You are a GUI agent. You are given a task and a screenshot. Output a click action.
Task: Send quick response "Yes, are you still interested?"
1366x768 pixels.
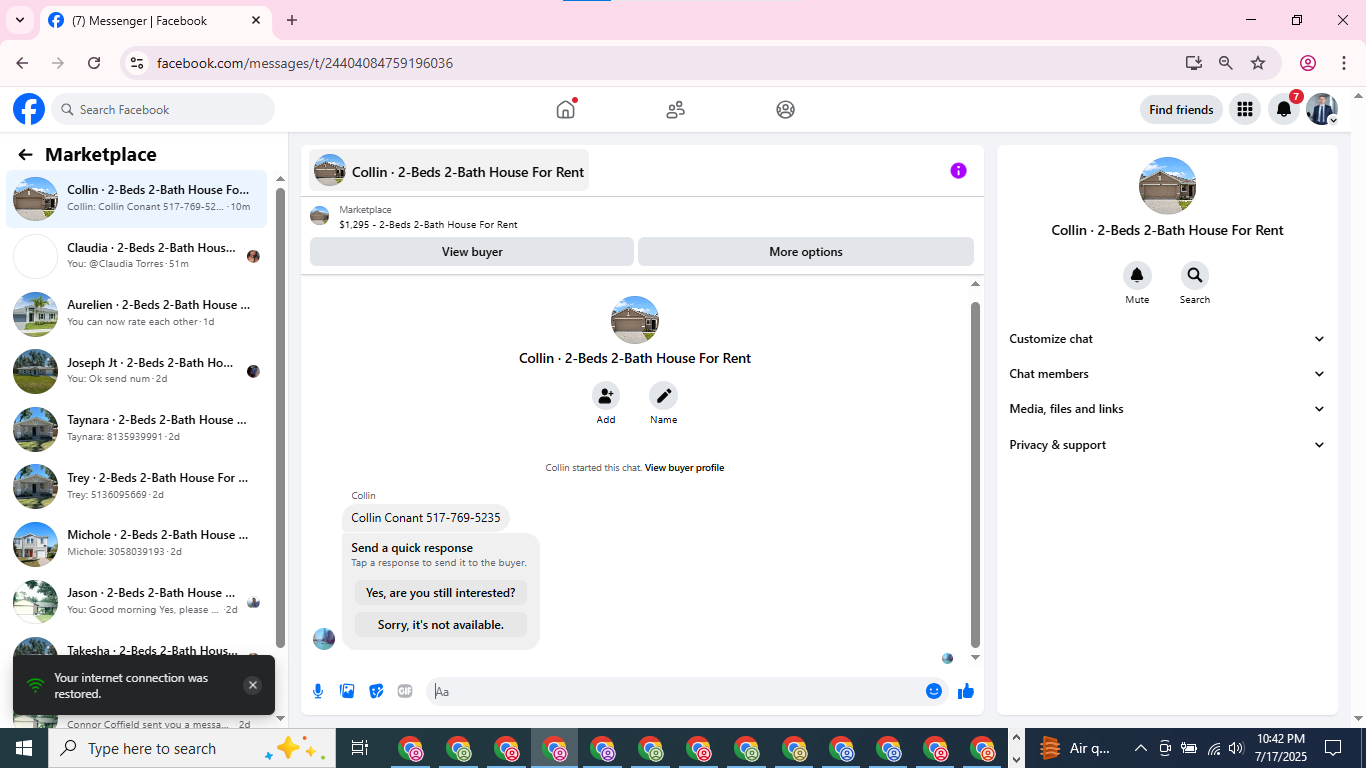441,593
